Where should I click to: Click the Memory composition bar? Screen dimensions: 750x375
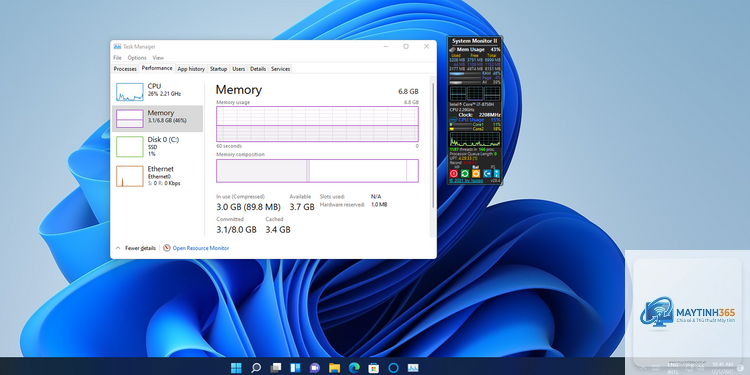[317, 171]
